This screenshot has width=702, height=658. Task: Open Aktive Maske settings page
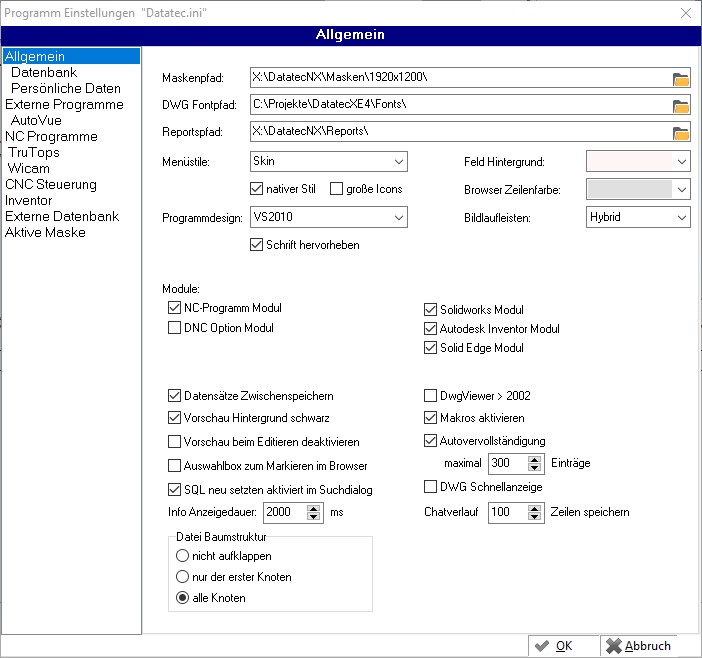pos(45,232)
